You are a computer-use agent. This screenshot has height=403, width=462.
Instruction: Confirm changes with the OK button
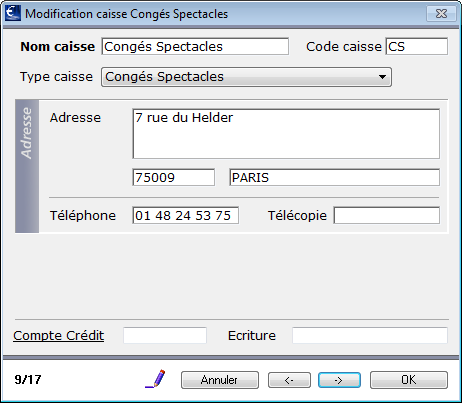[x=409, y=380]
